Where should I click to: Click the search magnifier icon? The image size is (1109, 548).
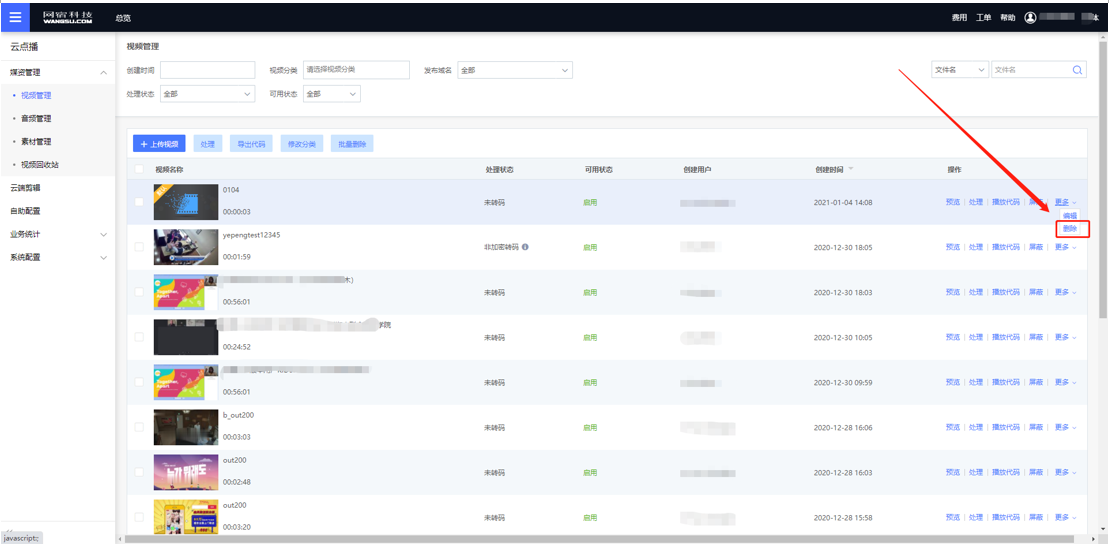[x=1077, y=70]
